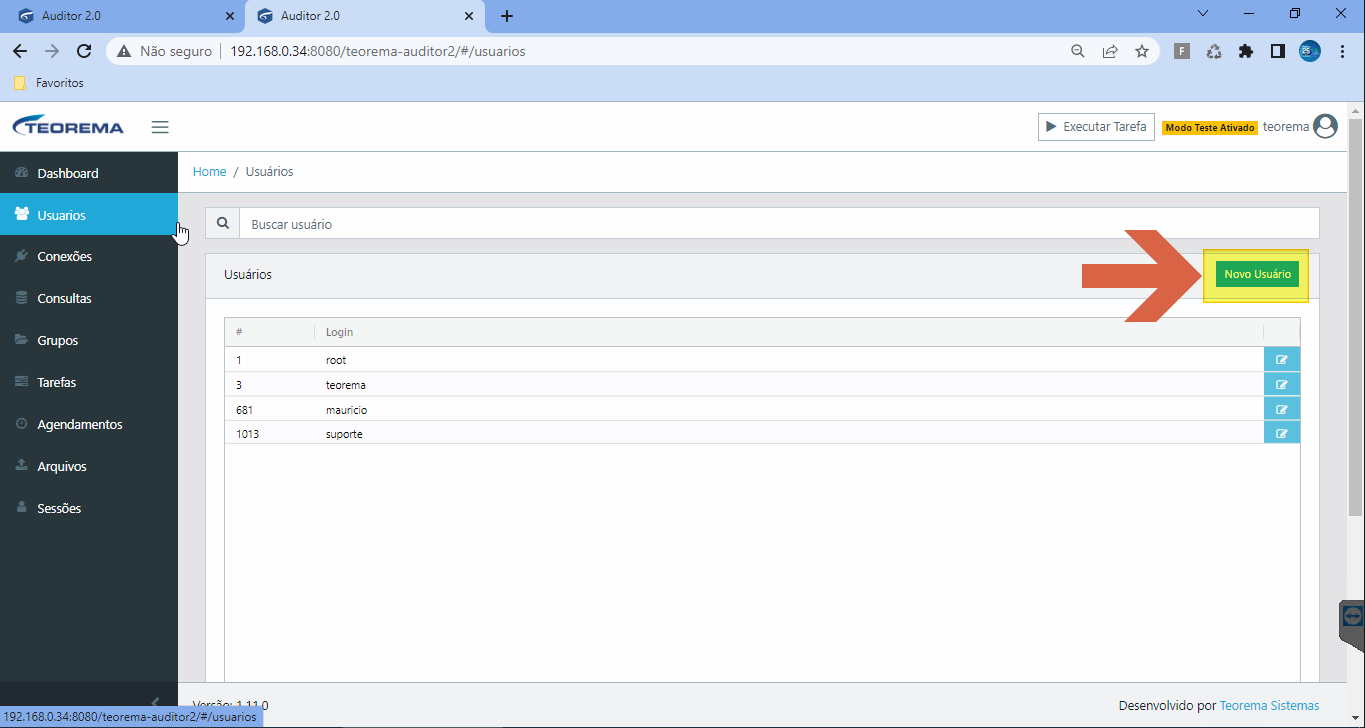Open Sessões in the sidebar
This screenshot has height=728, width=1365.
89,509
